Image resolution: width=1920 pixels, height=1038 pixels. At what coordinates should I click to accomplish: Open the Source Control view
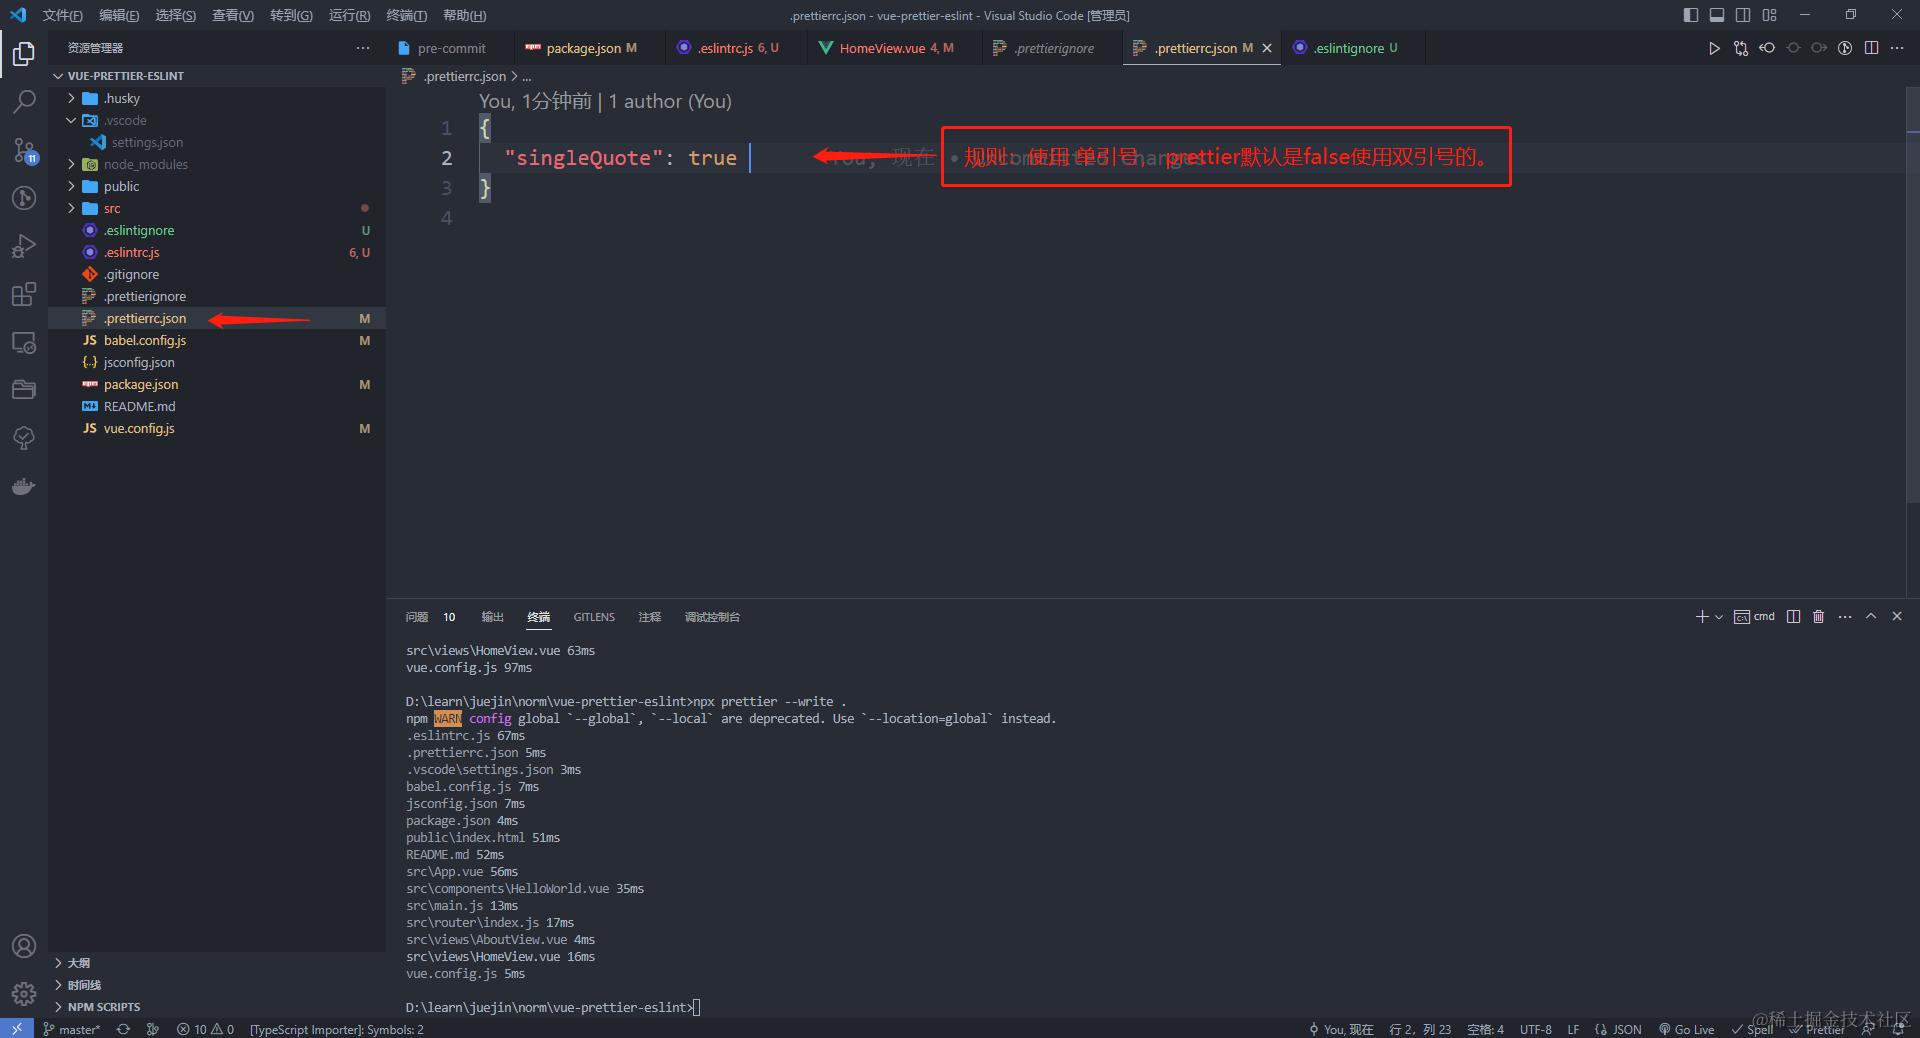click(x=24, y=150)
